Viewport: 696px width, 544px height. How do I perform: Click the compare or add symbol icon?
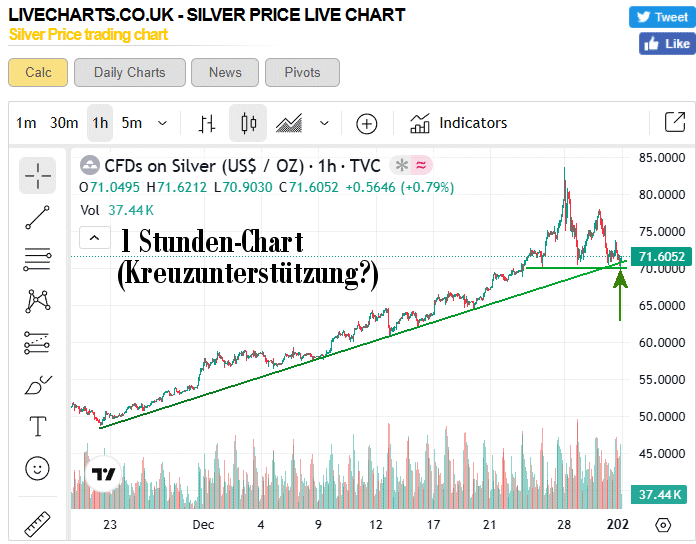click(x=367, y=123)
